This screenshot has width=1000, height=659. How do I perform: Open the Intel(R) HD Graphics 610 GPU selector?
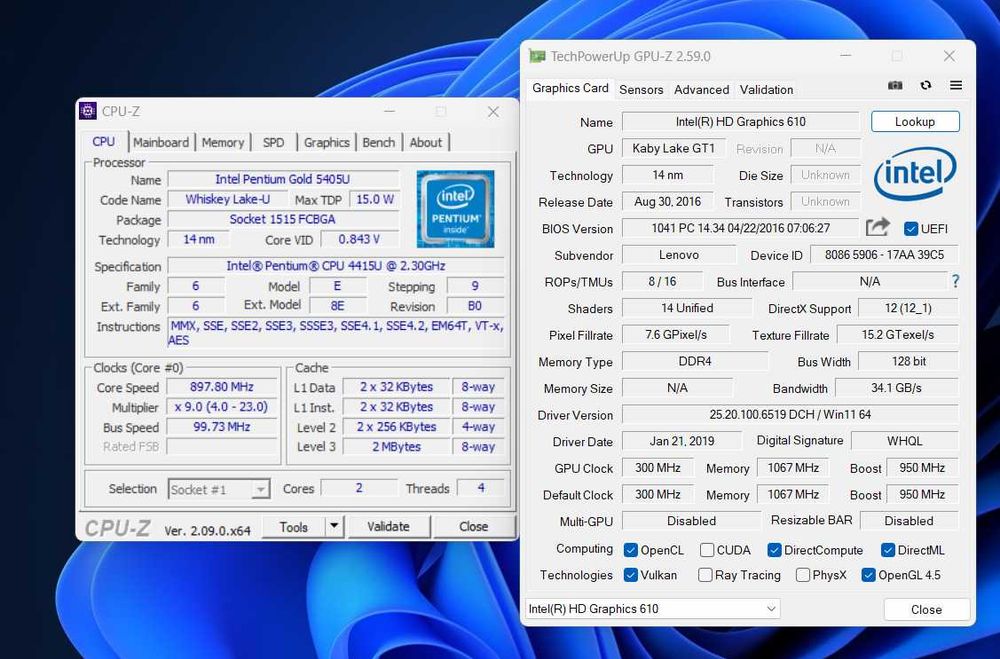(x=652, y=609)
